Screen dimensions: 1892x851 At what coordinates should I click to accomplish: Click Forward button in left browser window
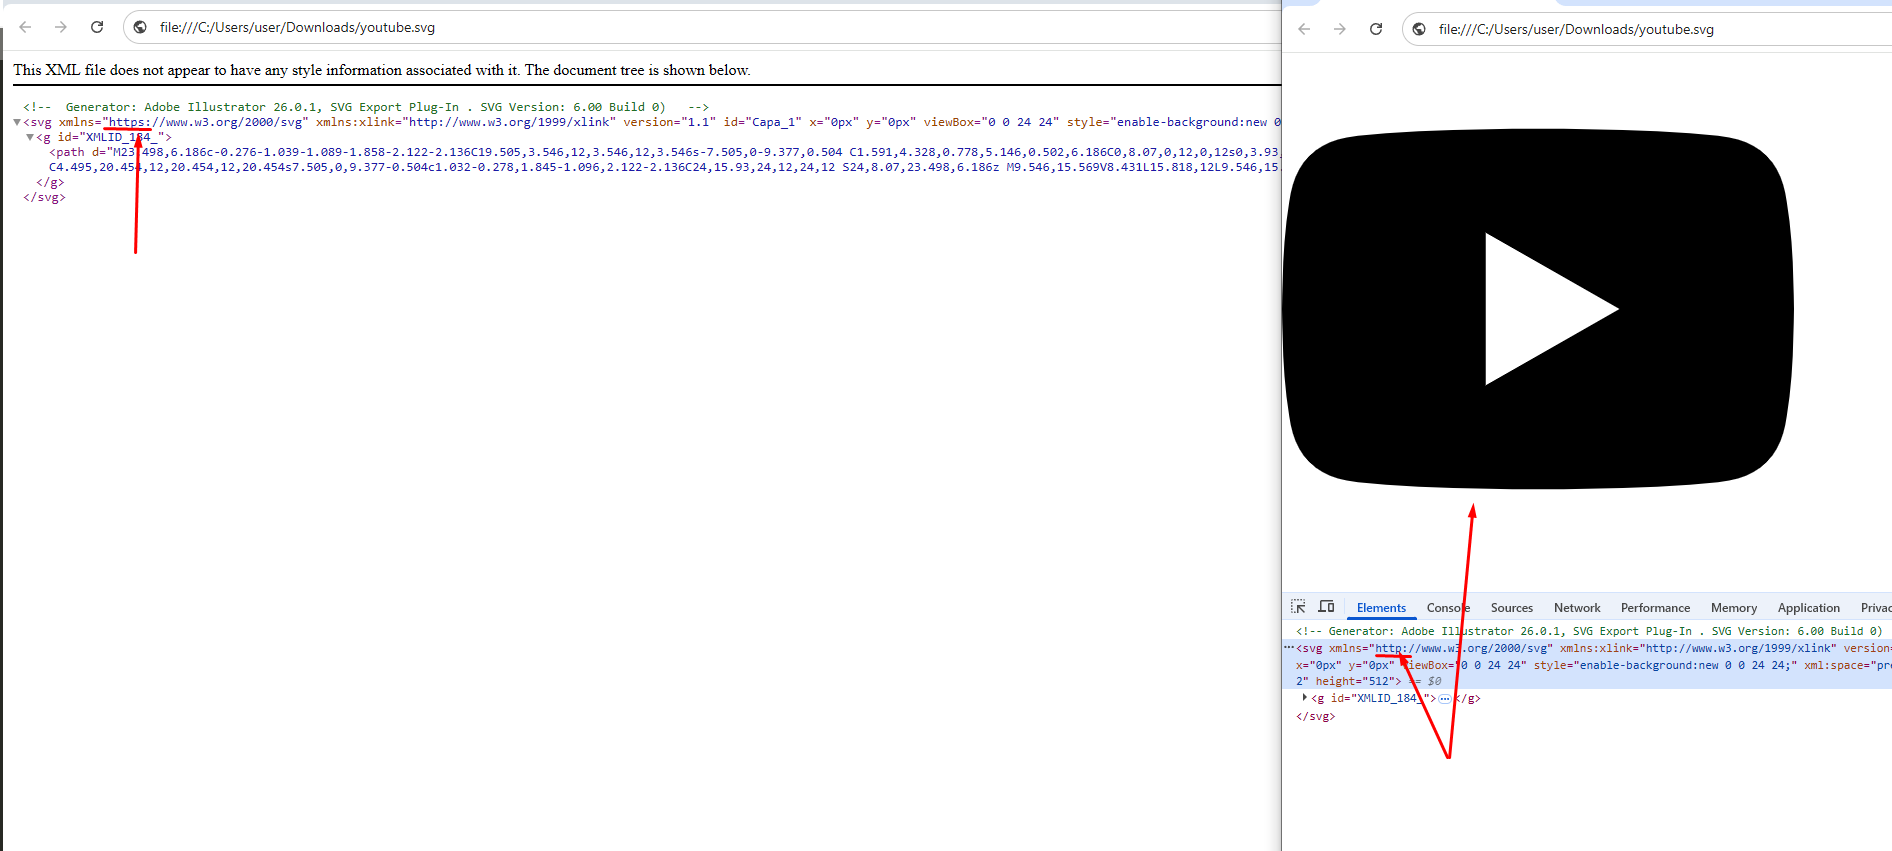coord(61,27)
